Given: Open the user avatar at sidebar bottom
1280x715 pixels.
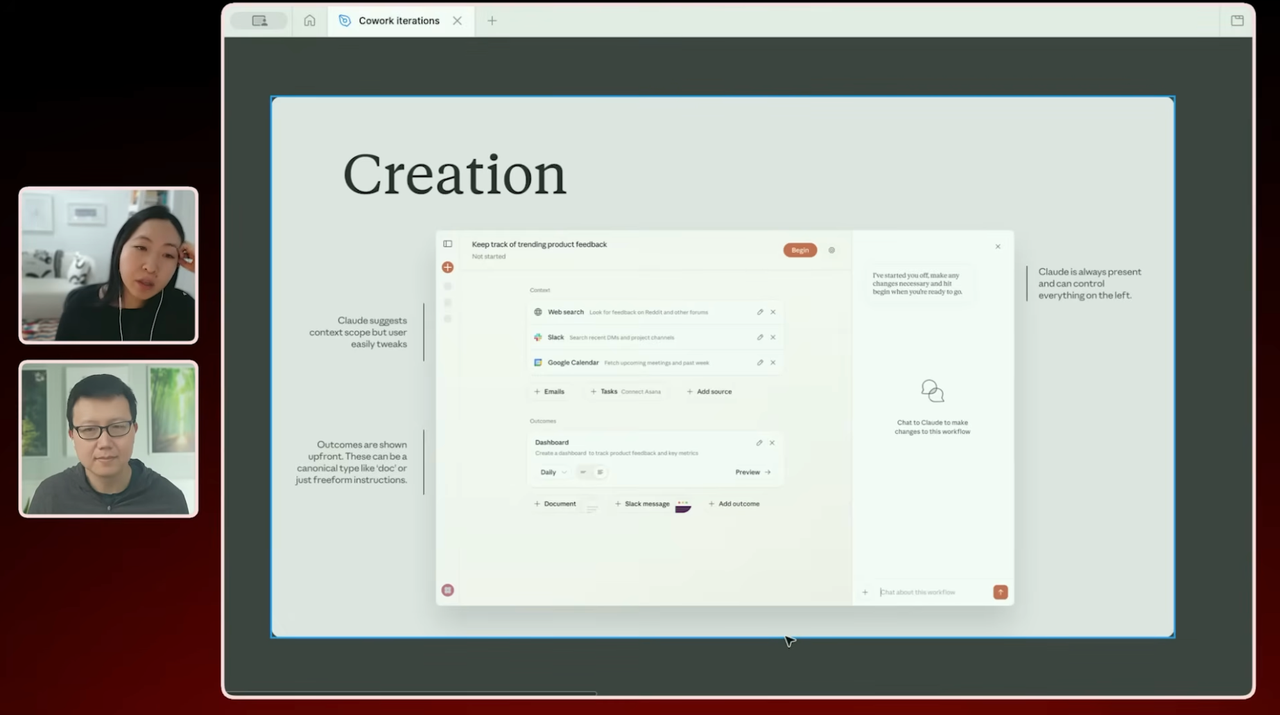Looking at the screenshot, I should click(448, 590).
